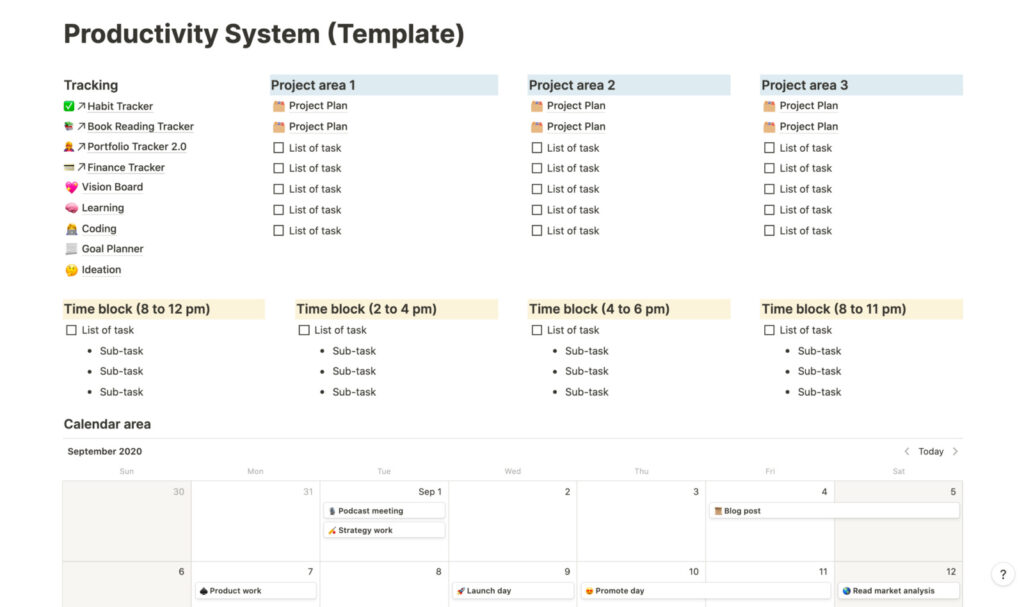Tick the checkbox in Time block (2 to 4 pm)
Image resolution: width=1024 pixels, height=607 pixels.
pyautogui.click(x=304, y=330)
